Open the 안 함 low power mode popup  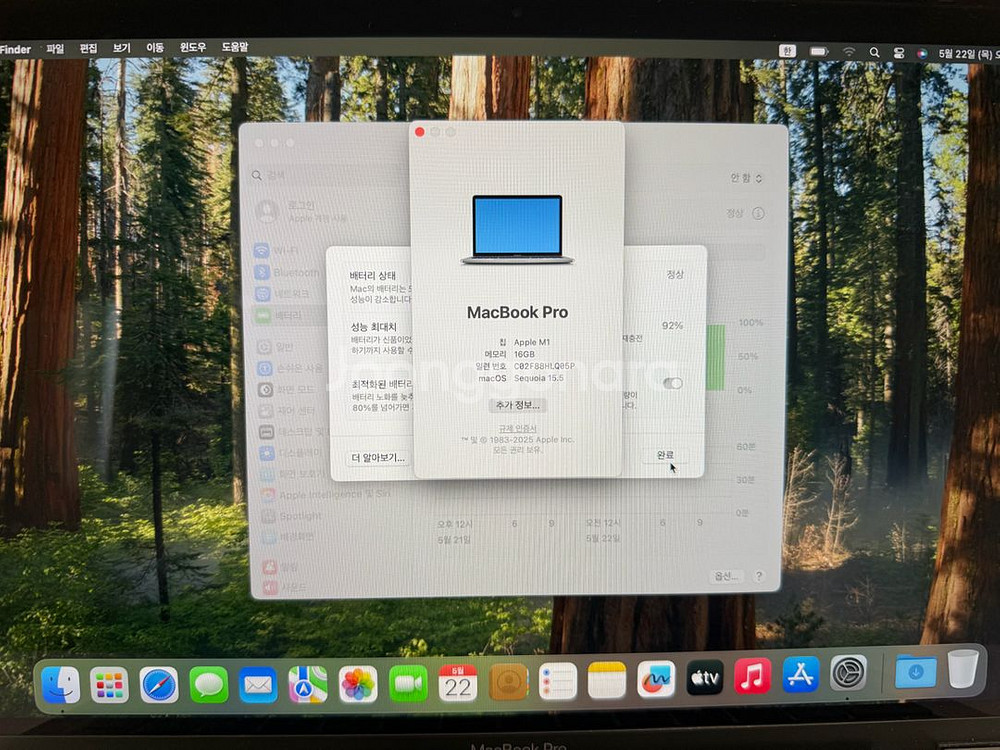click(x=746, y=178)
